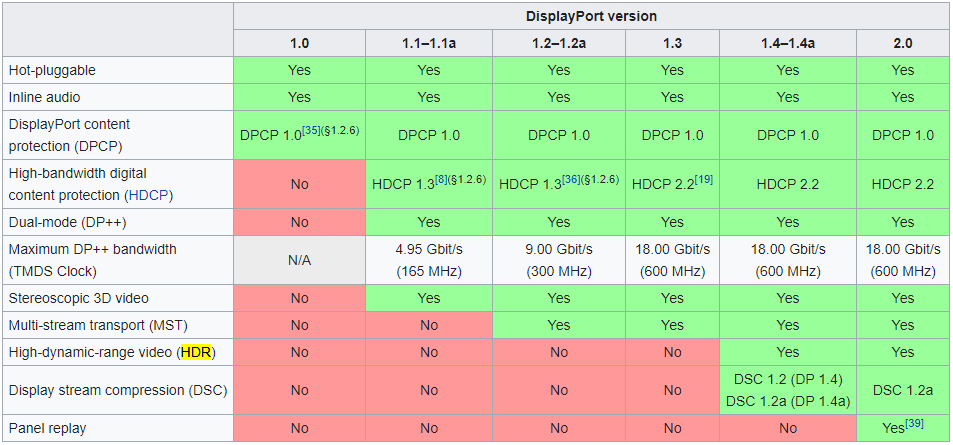The image size is (953, 445).
Task: Click the 1.2–1.2a column header
Action: pos(559,44)
